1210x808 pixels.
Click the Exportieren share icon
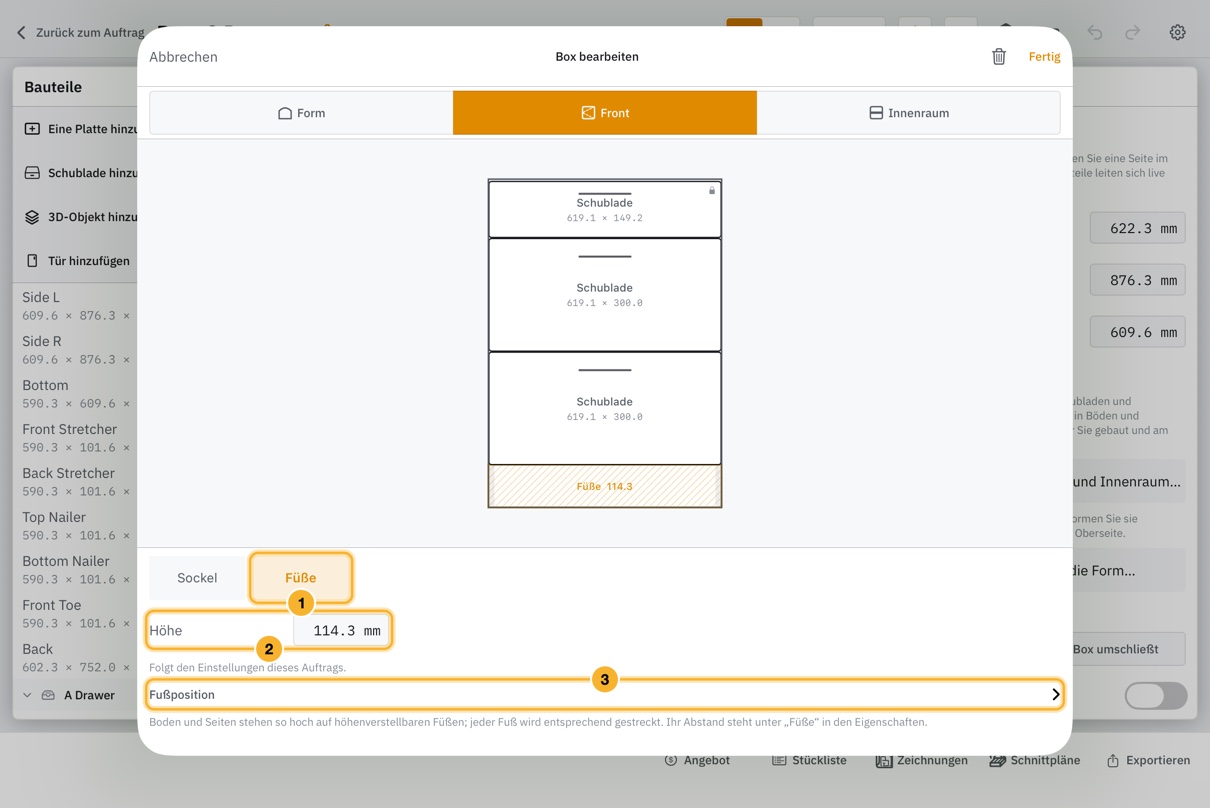[1112, 760]
